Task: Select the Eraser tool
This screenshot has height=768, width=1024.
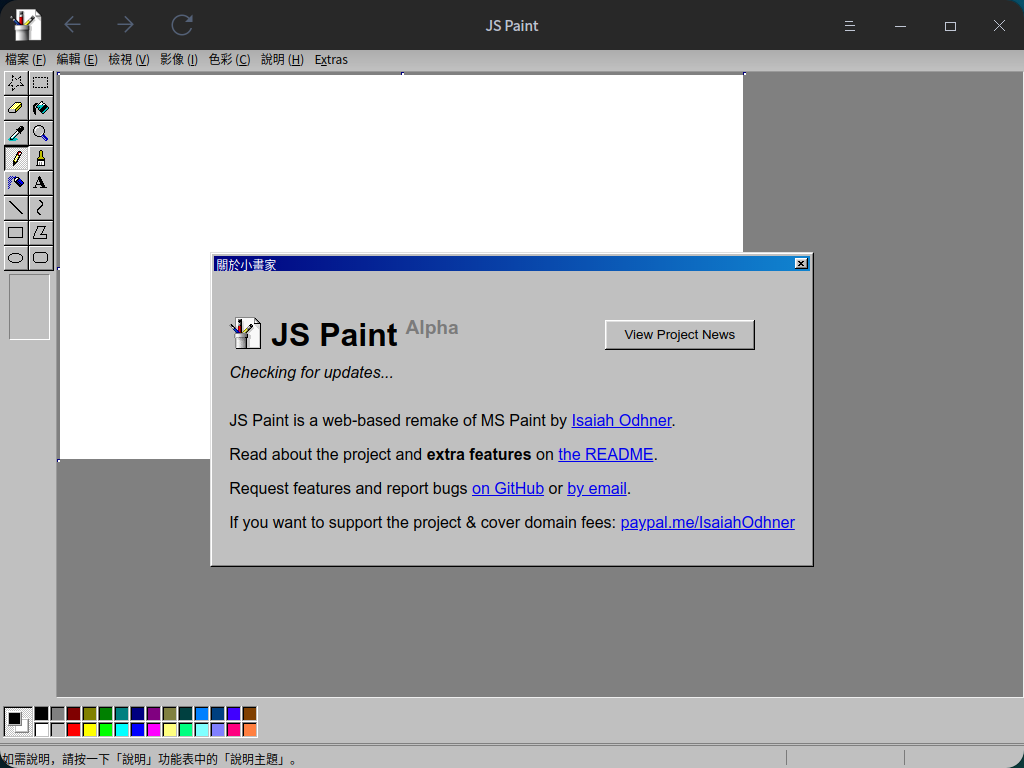Action: coord(16,108)
